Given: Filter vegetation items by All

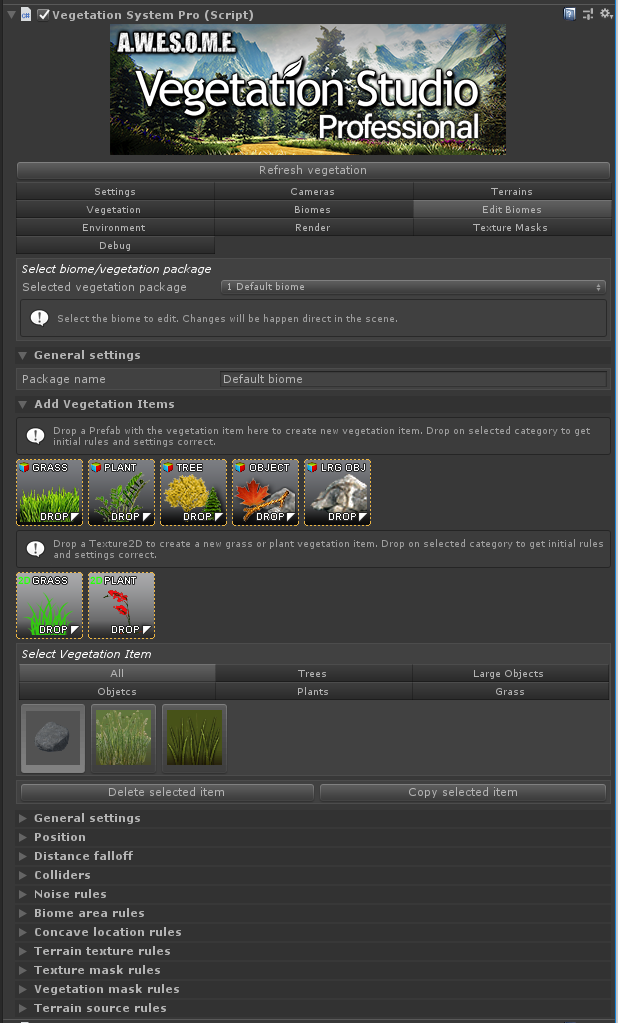Looking at the screenshot, I should [117, 673].
